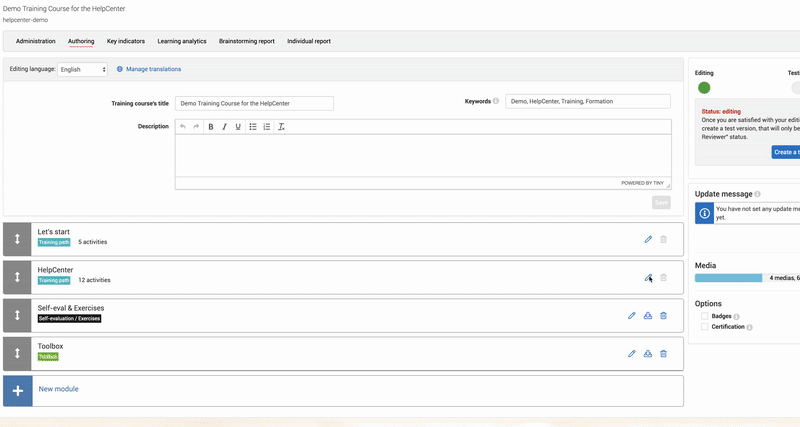Click inside the Description text area
This screenshot has height=427, width=800.
point(423,156)
